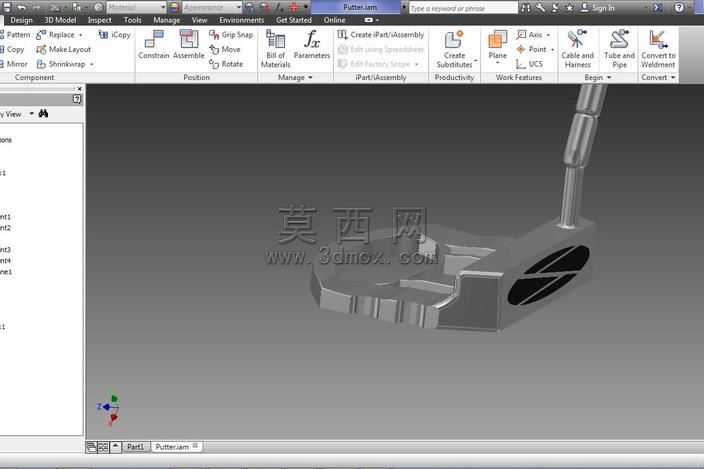The height and width of the screenshot is (469, 704).
Task: Click the Constrain tool
Action: click(154, 45)
